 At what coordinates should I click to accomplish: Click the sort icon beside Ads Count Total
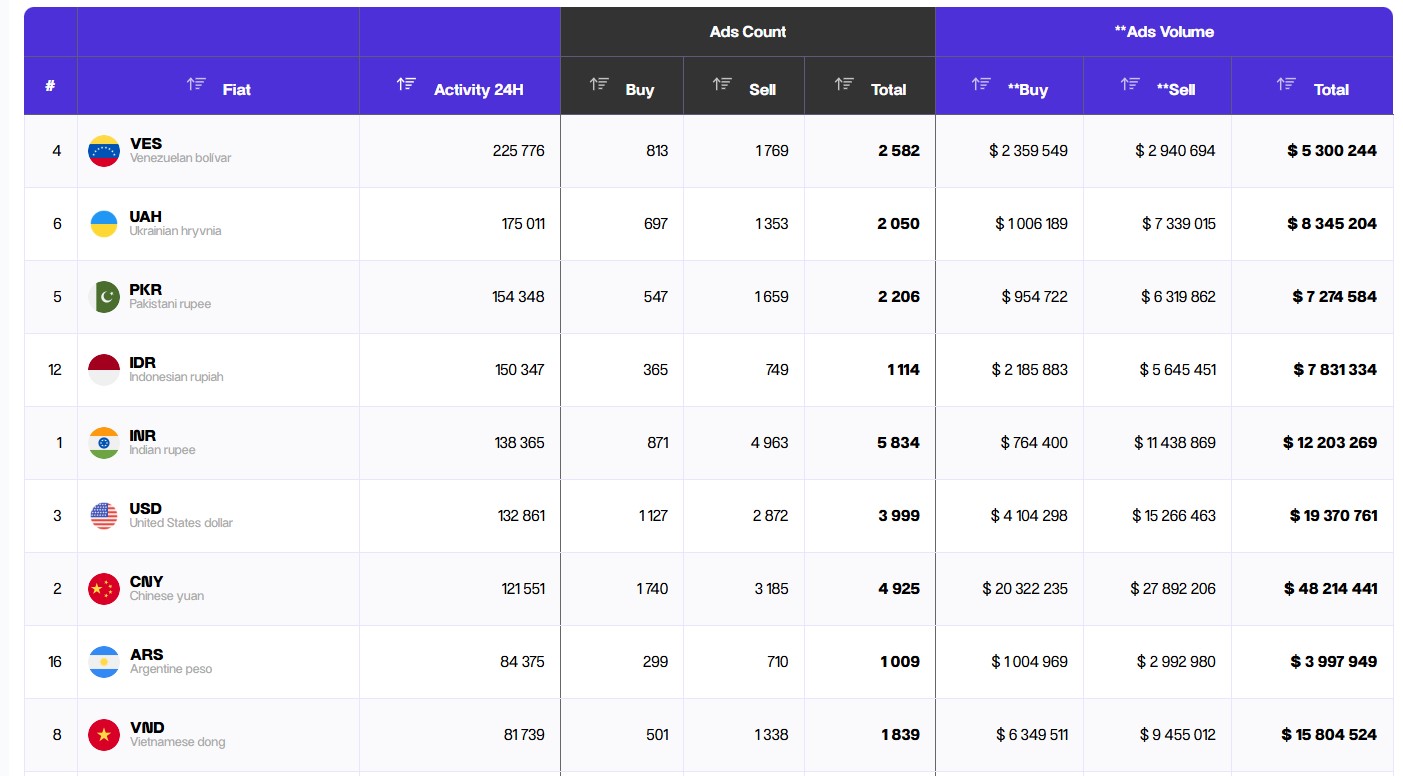(x=844, y=85)
